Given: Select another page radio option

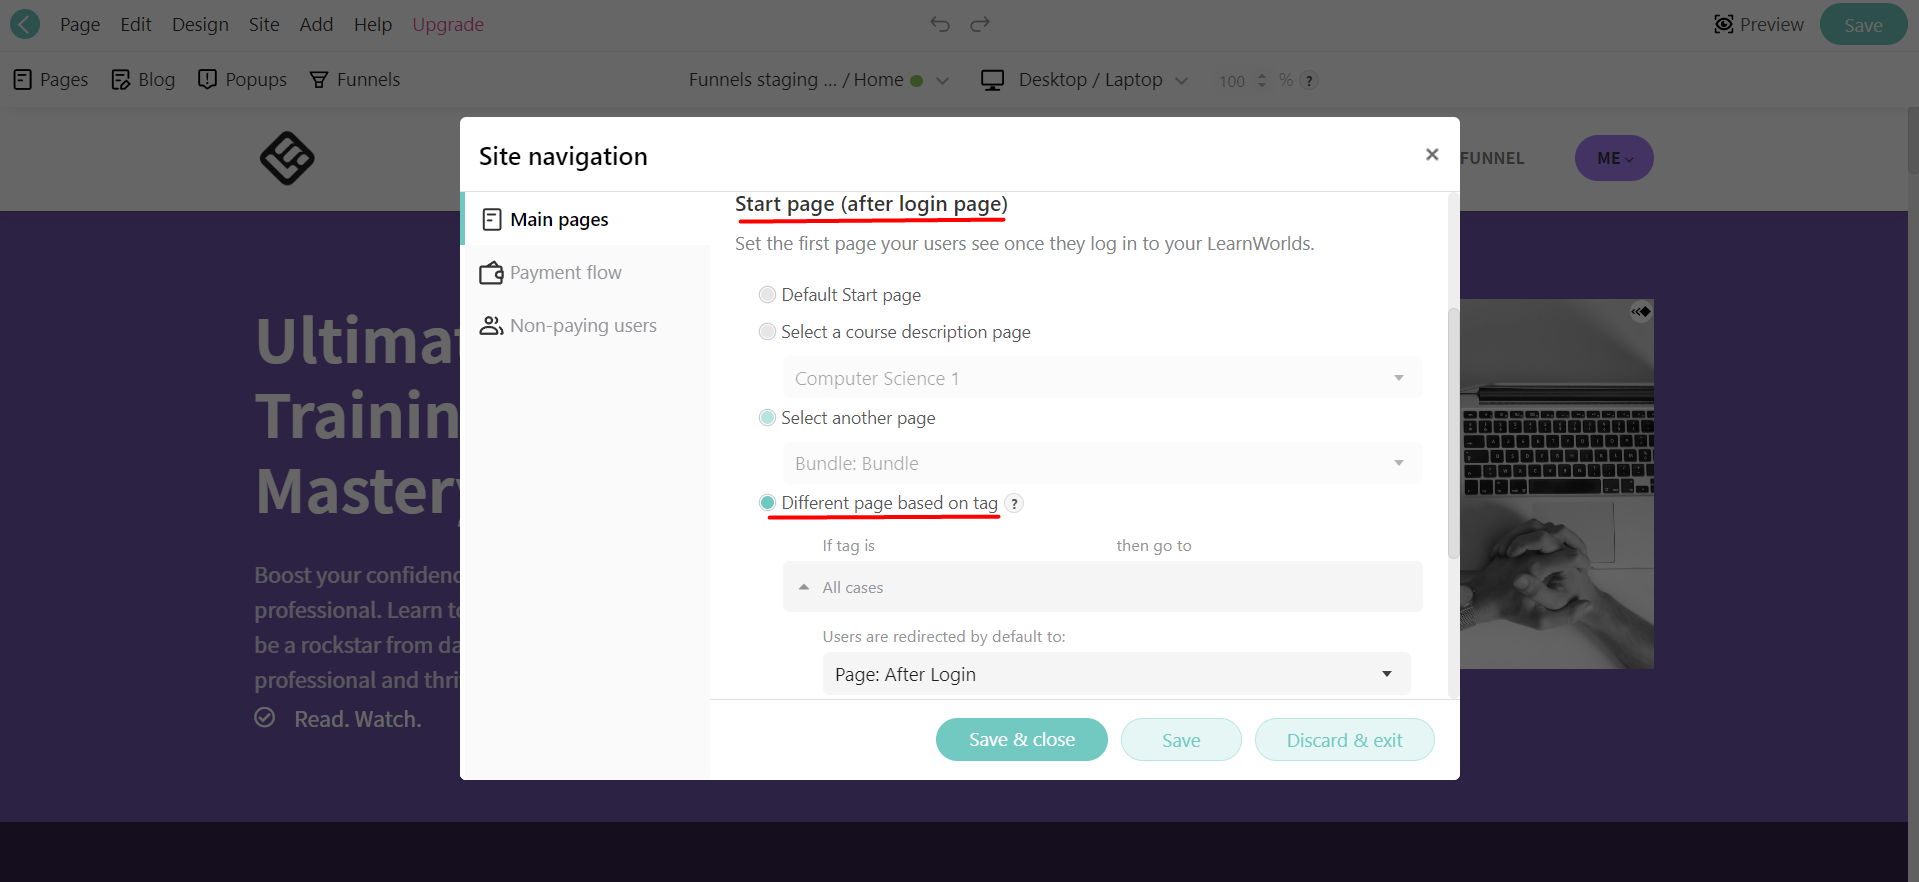Looking at the screenshot, I should pyautogui.click(x=767, y=417).
